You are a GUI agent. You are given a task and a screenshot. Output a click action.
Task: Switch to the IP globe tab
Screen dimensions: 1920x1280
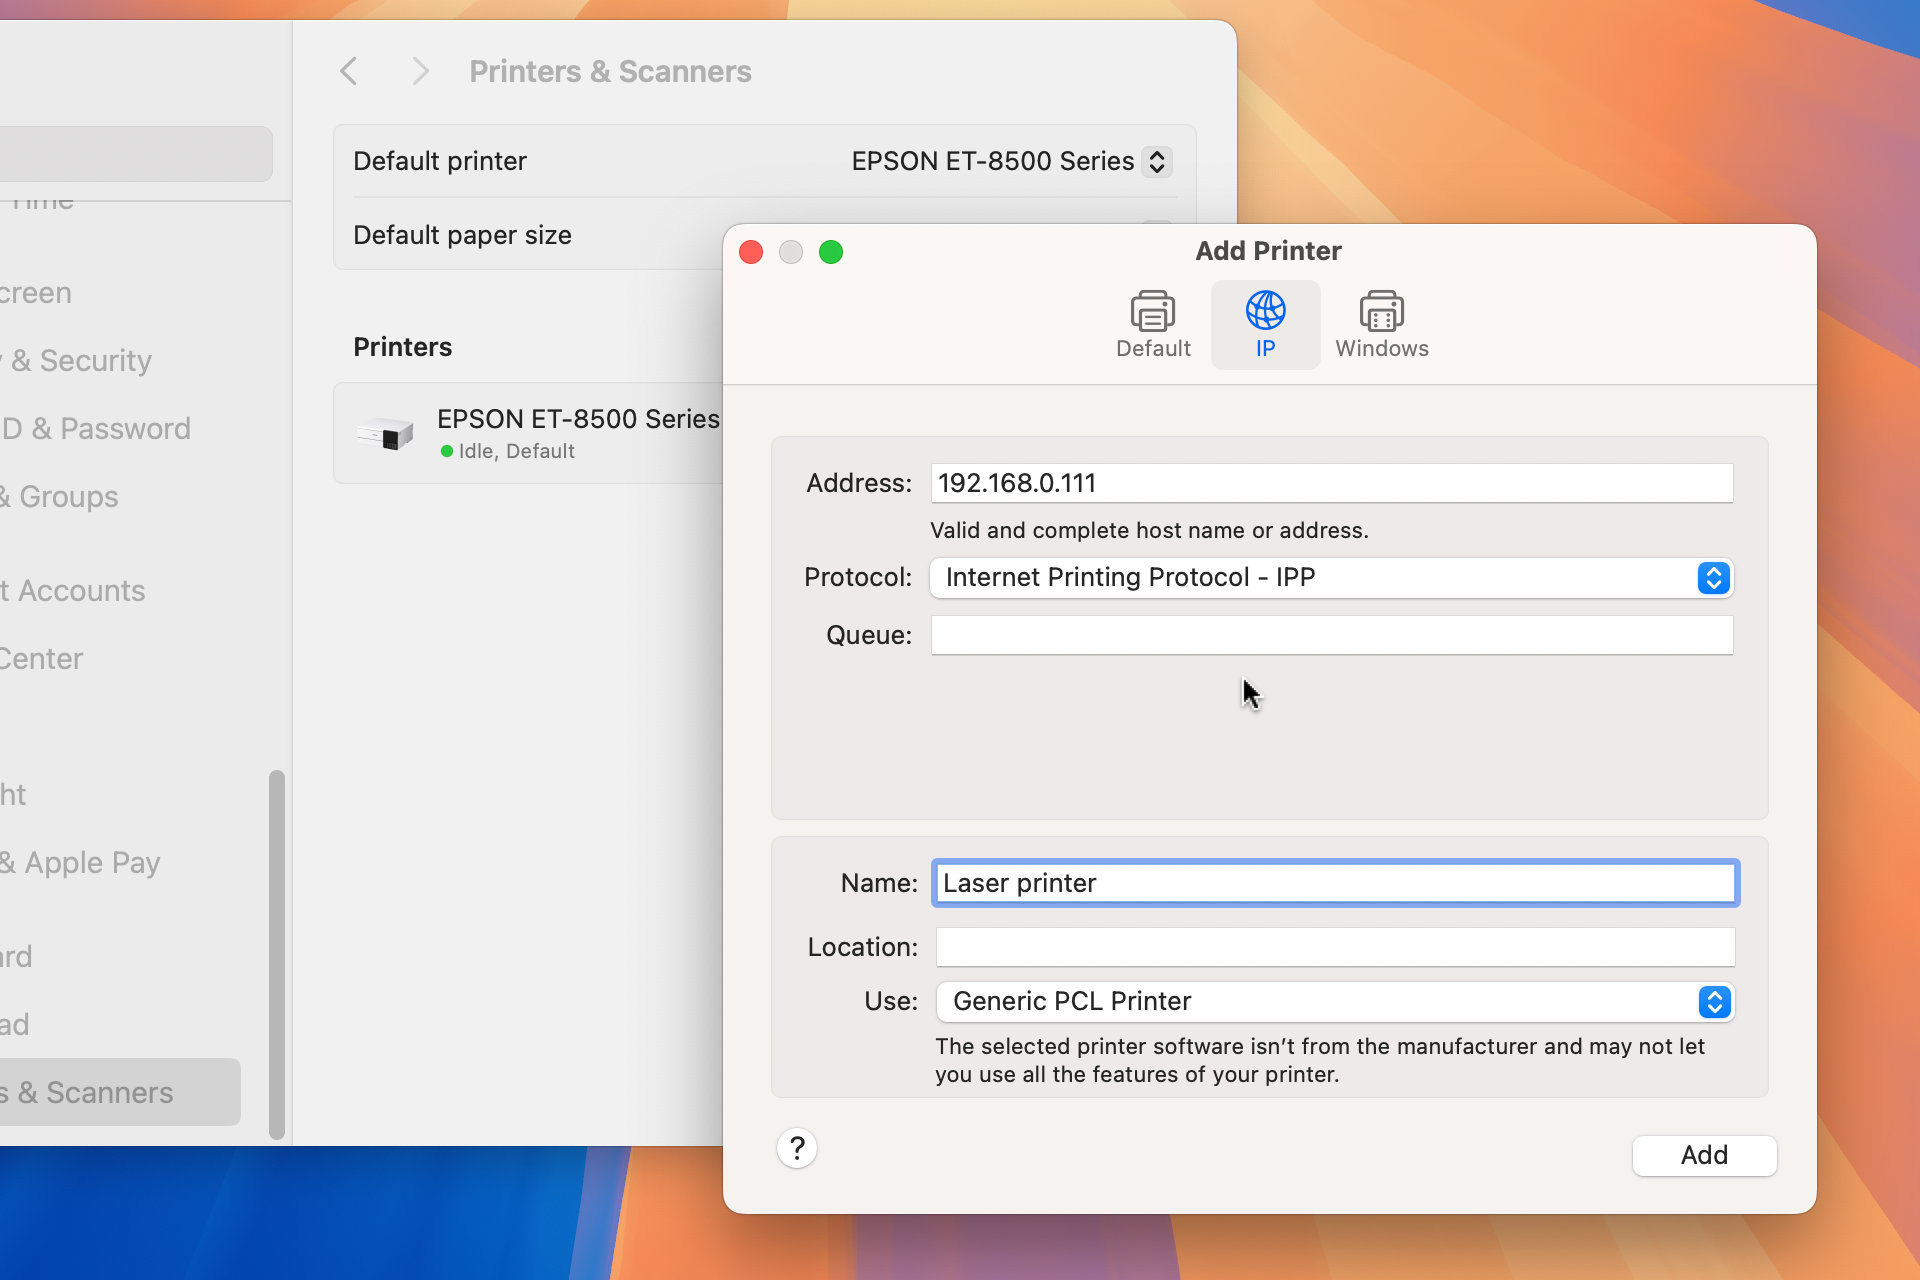pos(1265,324)
